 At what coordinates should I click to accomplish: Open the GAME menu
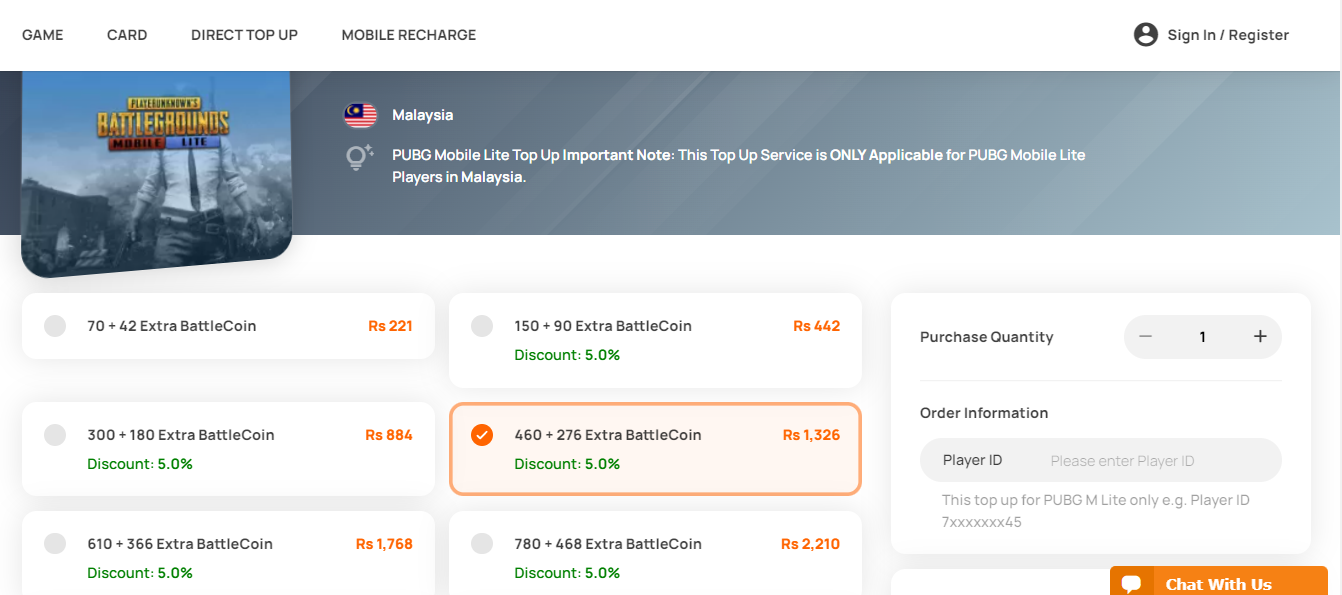43,35
